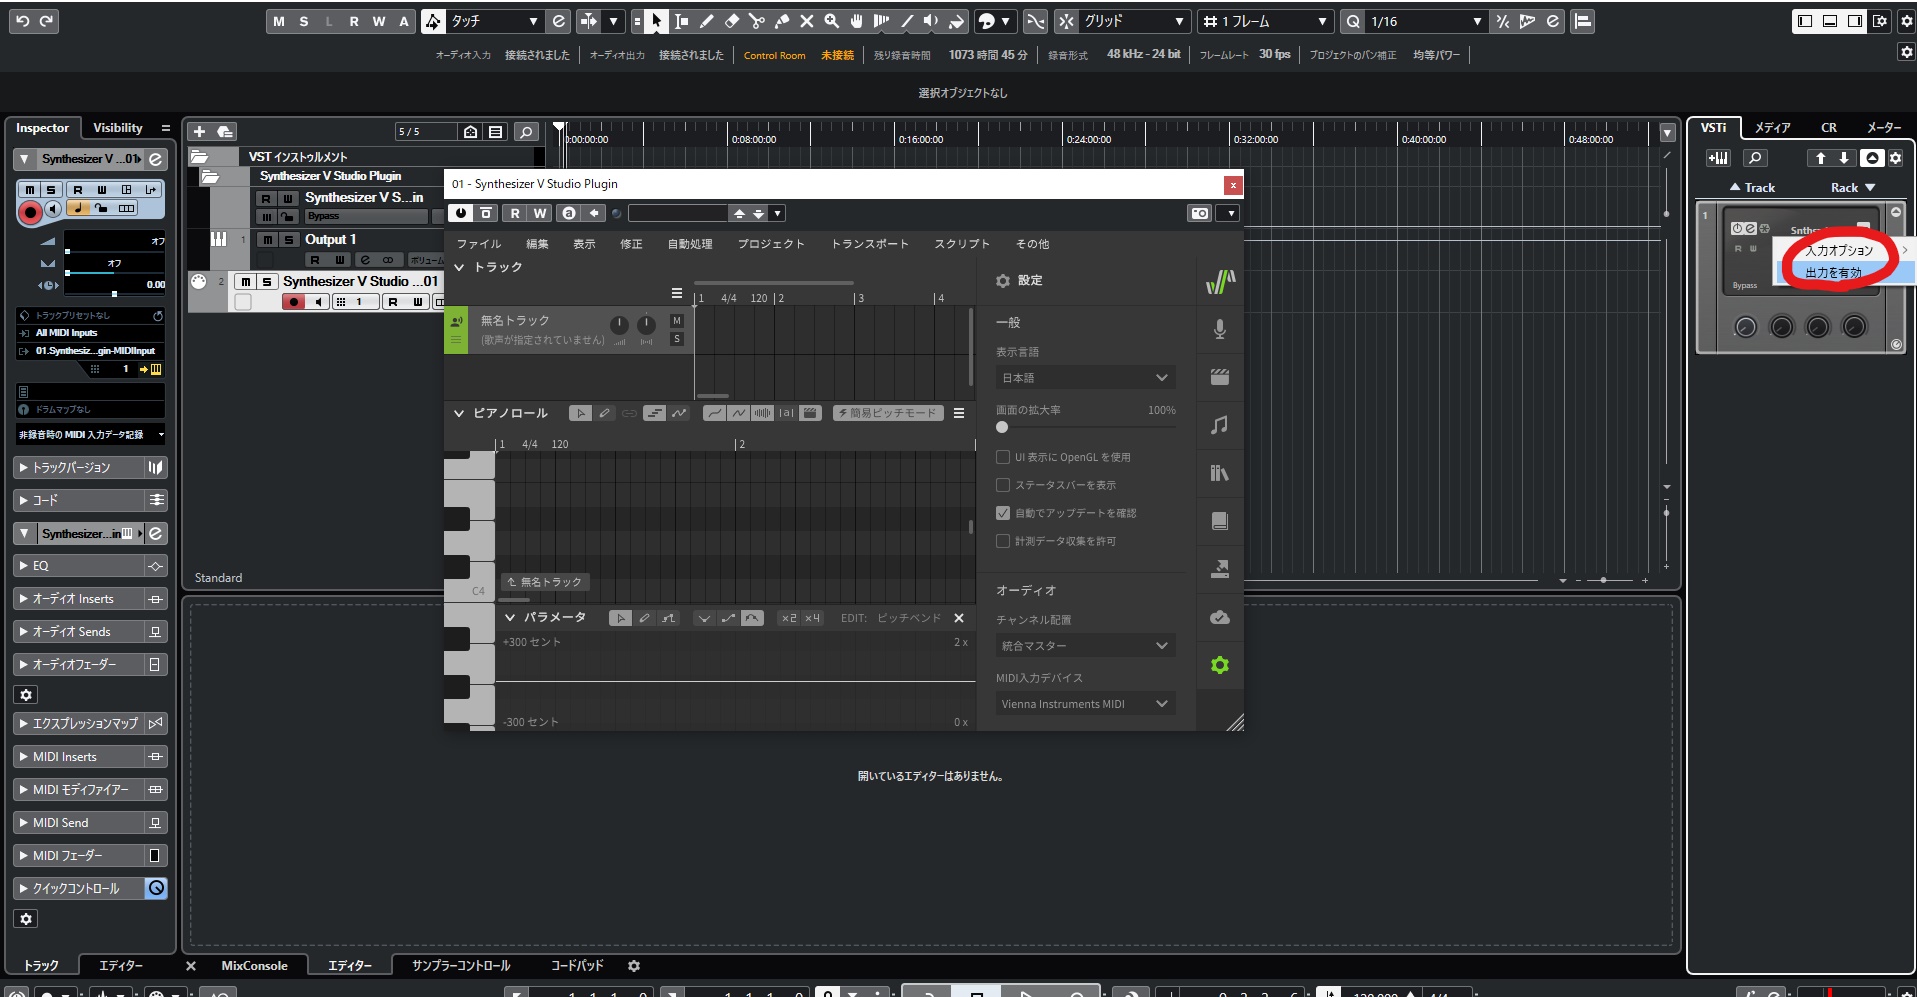This screenshot has width=1917, height=997.
Task: Open the Zoom magnifier tool
Action: [829, 21]
